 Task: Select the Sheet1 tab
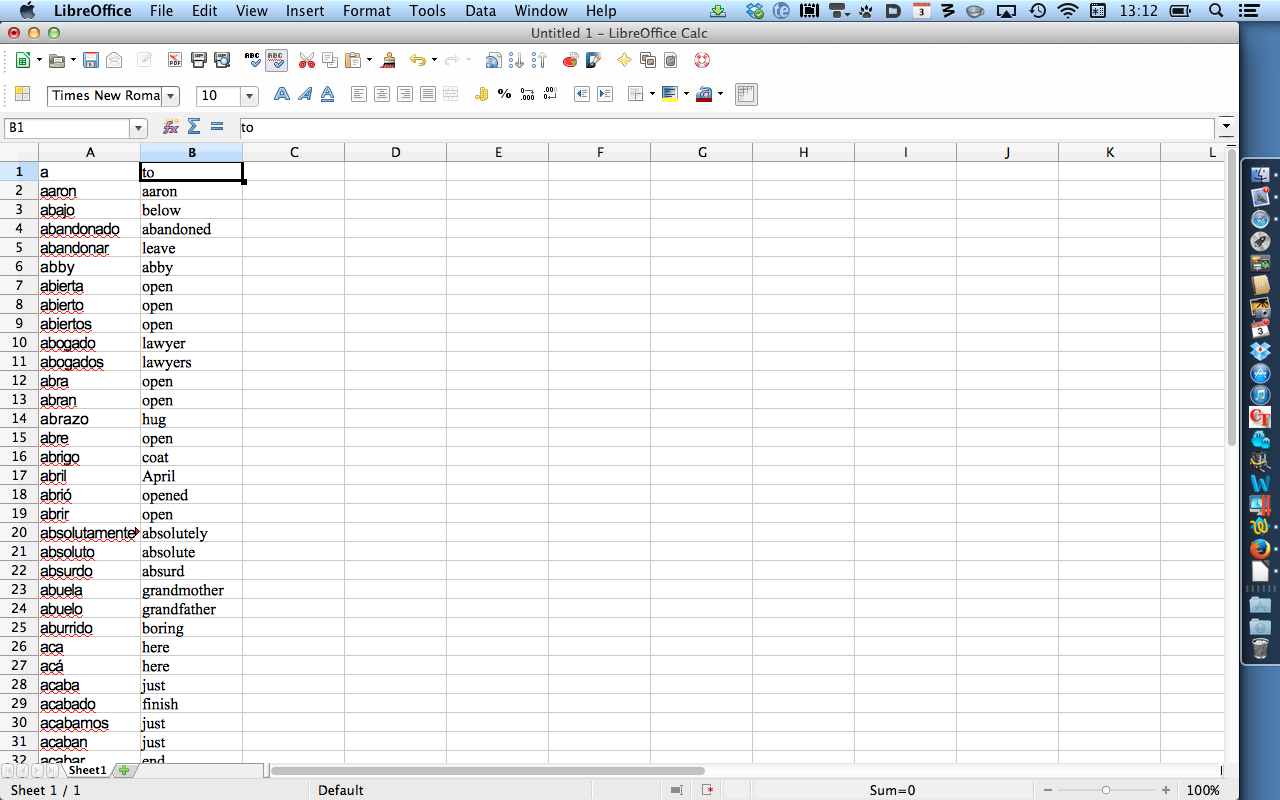[x=87, y=770]
